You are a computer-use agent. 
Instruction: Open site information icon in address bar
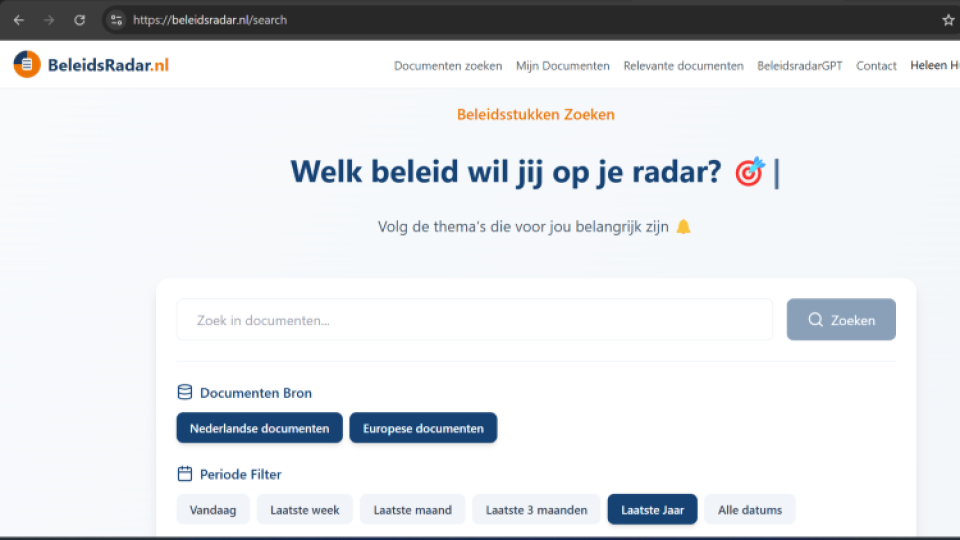pos(117,20)
